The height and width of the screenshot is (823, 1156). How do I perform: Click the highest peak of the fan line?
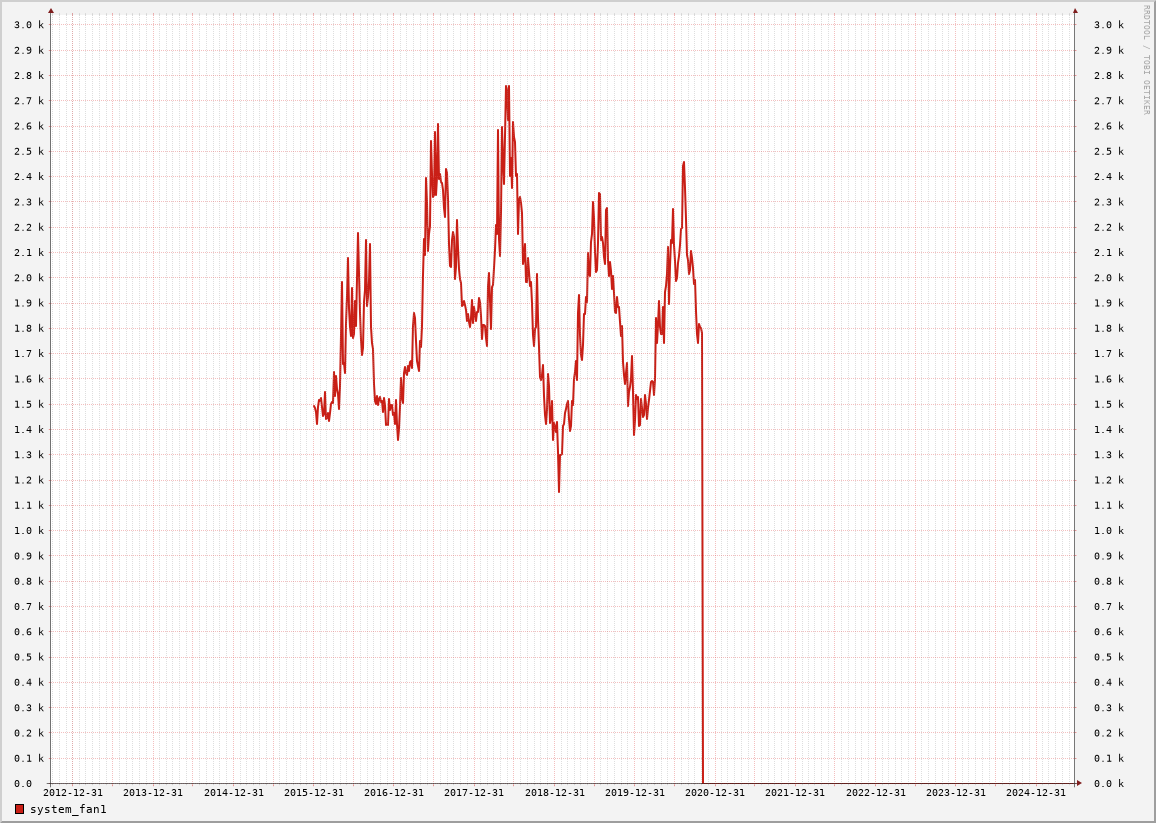[507, 87]
